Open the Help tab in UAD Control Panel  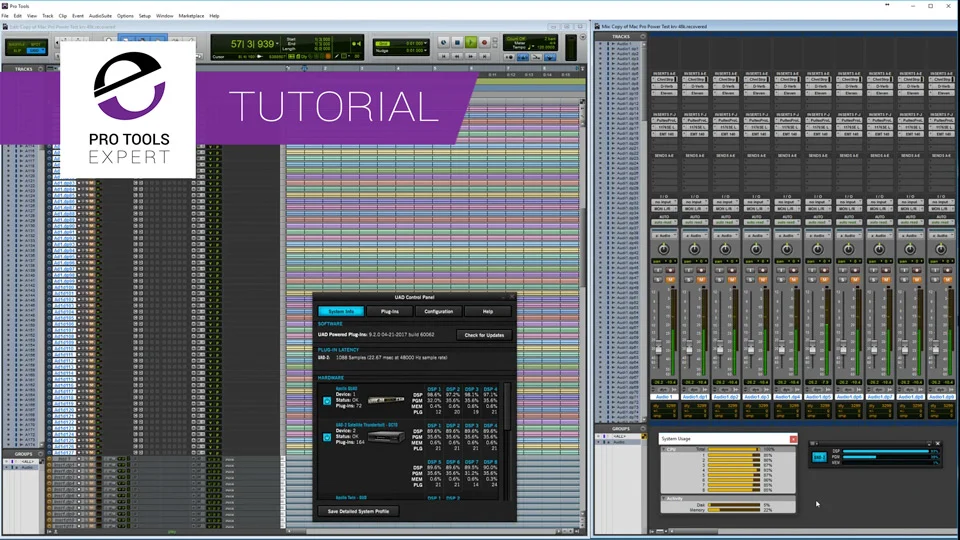487,311
